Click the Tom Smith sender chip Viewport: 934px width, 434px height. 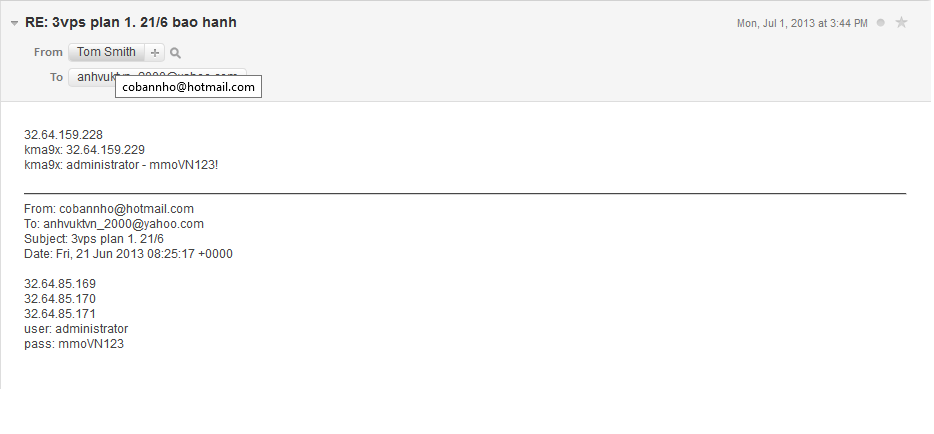click(x=109, y=52)
